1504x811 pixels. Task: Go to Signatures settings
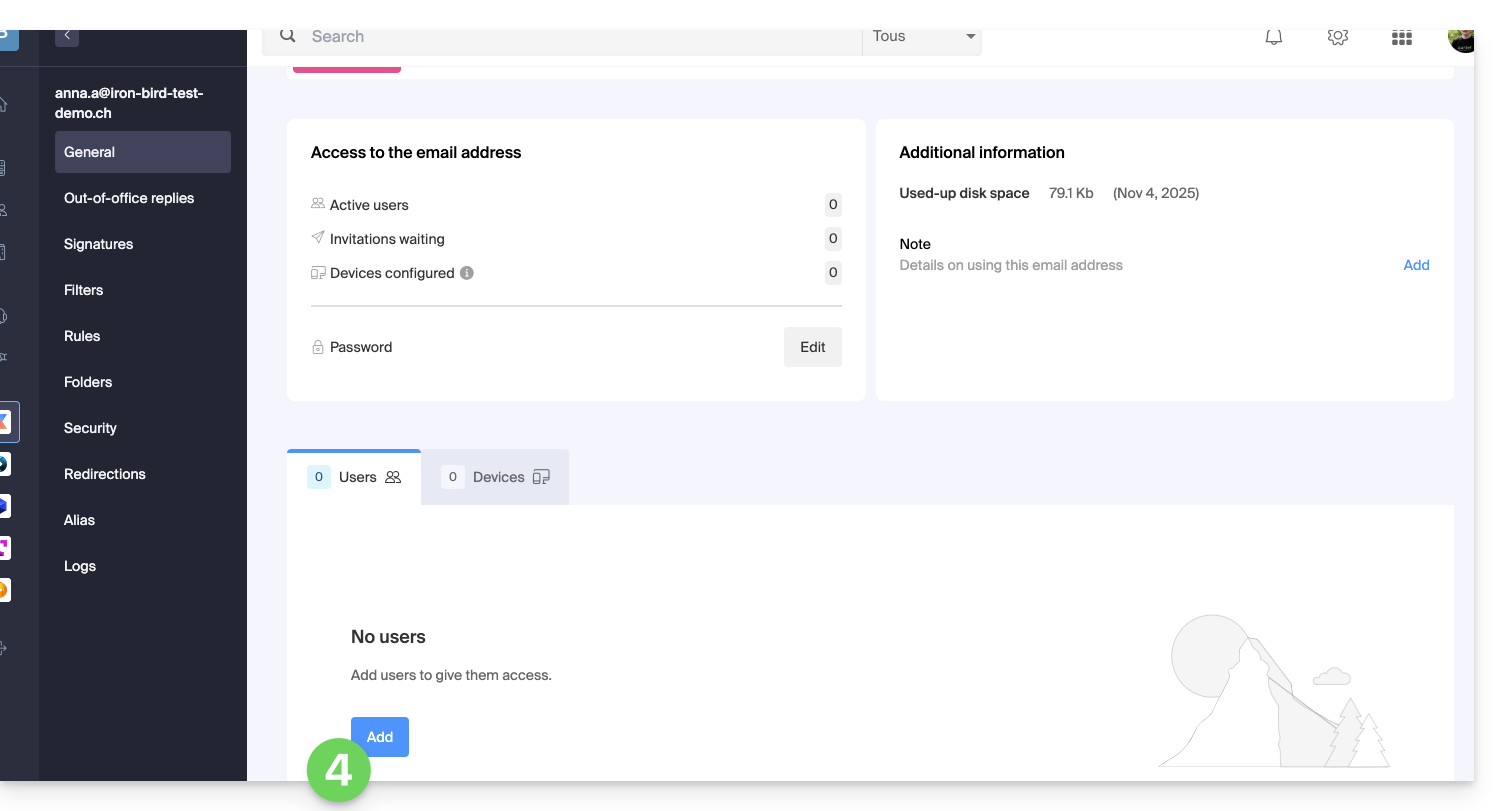[98, 244]
